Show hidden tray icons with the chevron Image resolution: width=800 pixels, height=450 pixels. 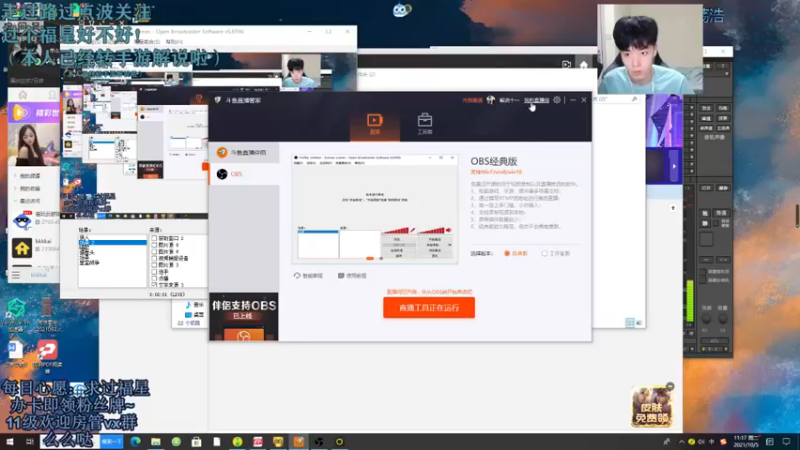coord(681,442)
